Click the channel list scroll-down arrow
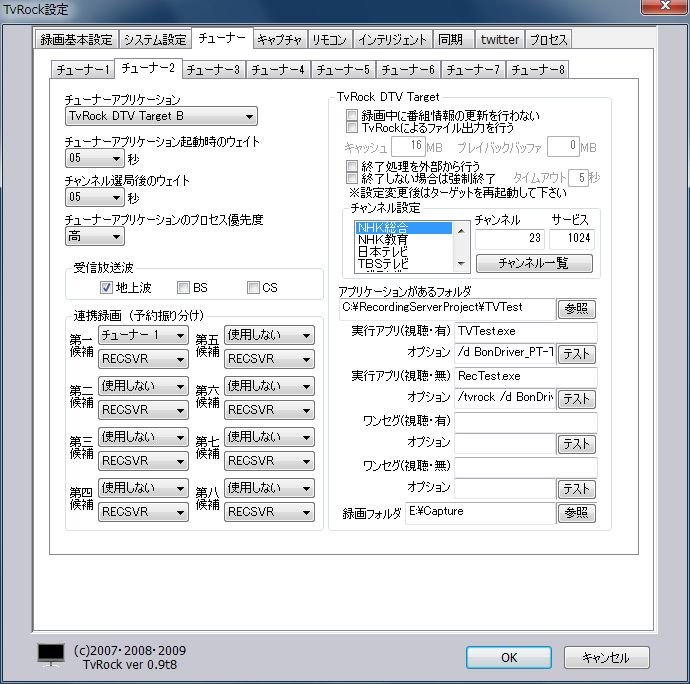Image resolution: width=690 pixels, height=684 pixels. pyautogui.click(x=461, y=264)
